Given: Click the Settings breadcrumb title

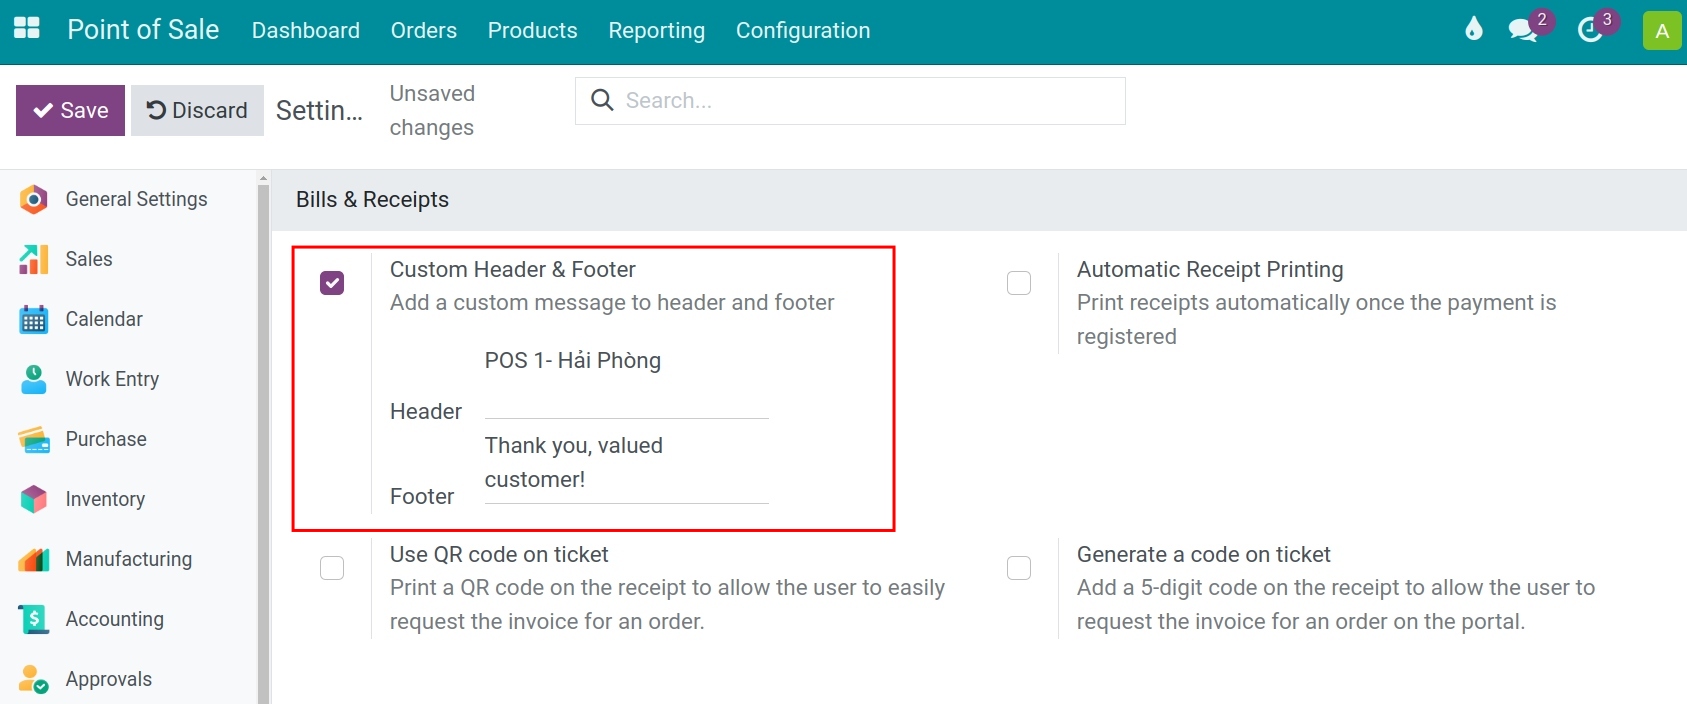Looking at the screenshot, I should pos(319,110).
